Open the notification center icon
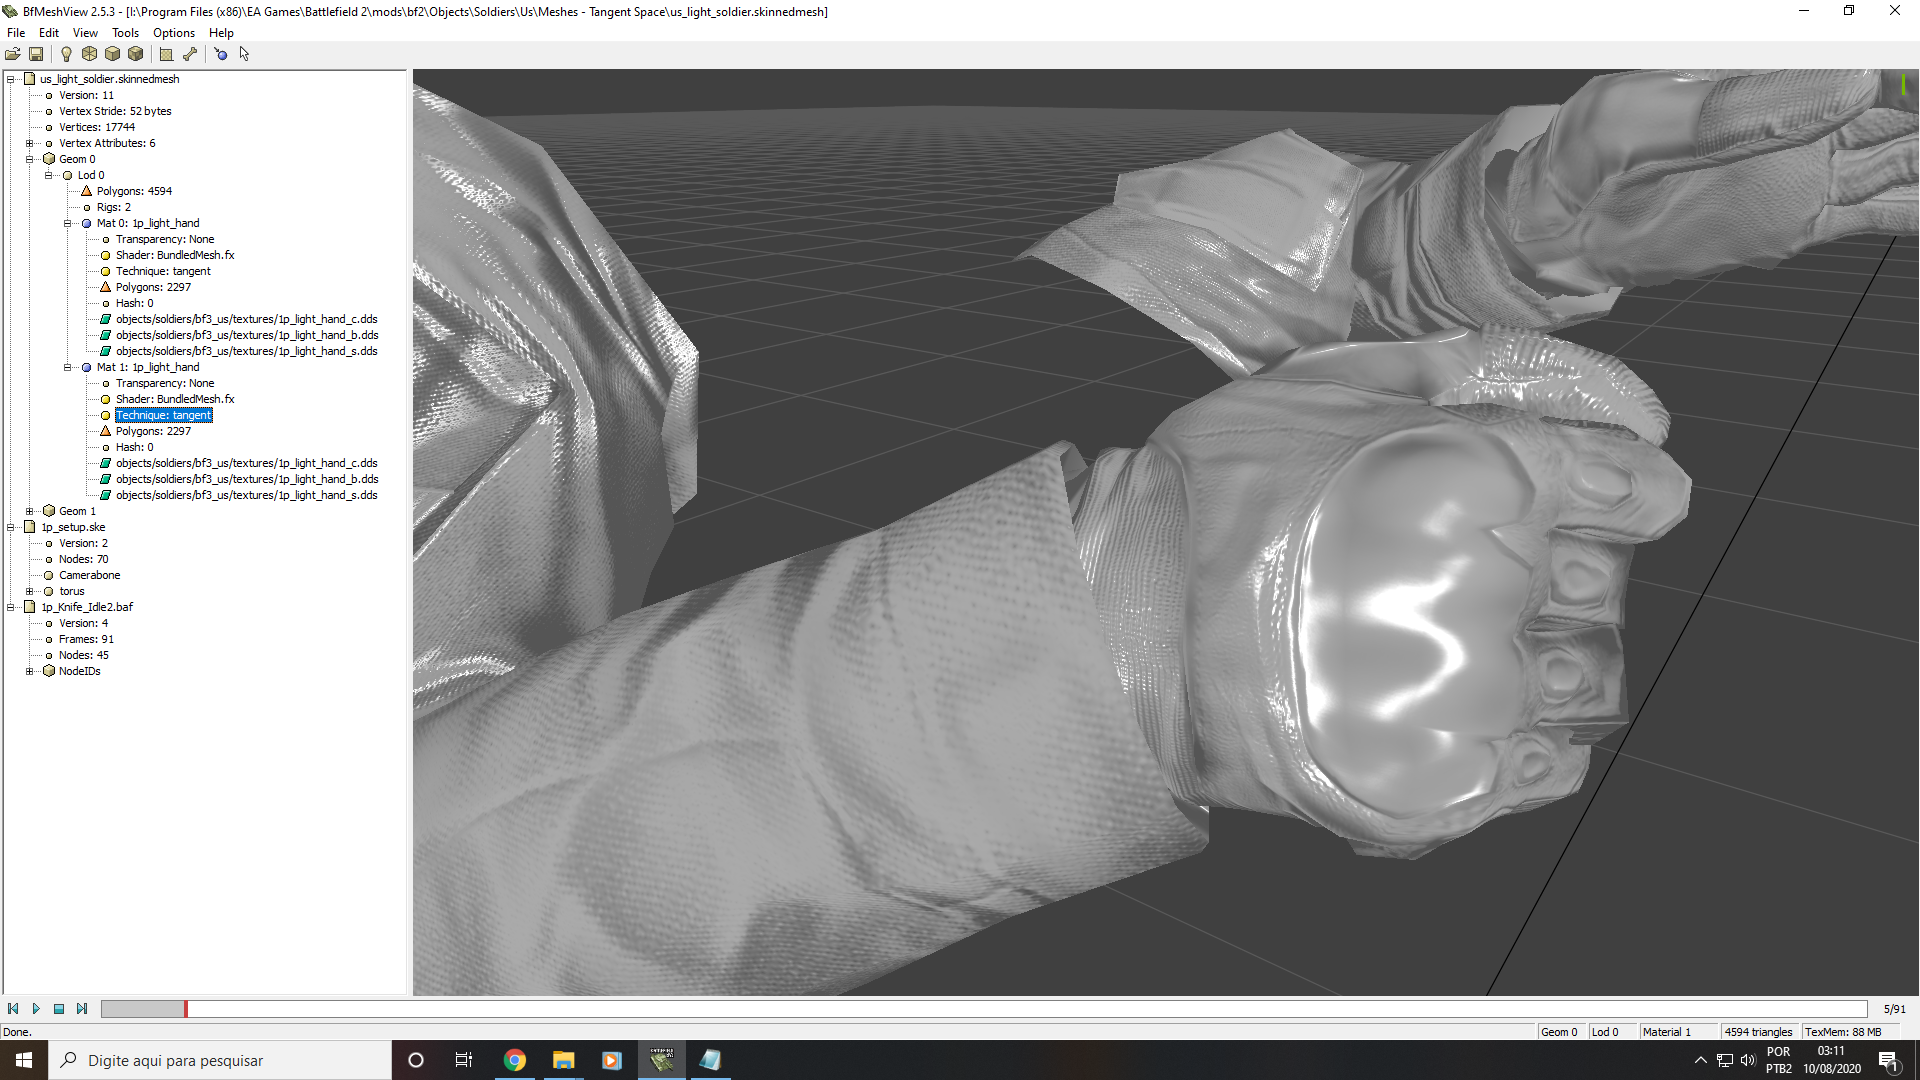This screenshot has width=1920, height=1080. pyautogui.click(x=1889, y=1061)
